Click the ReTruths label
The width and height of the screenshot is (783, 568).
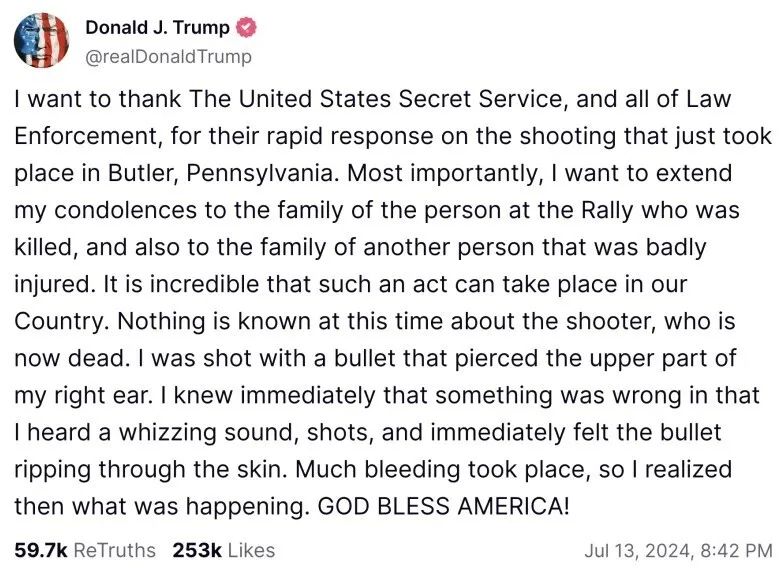click(x=114, y=550)
